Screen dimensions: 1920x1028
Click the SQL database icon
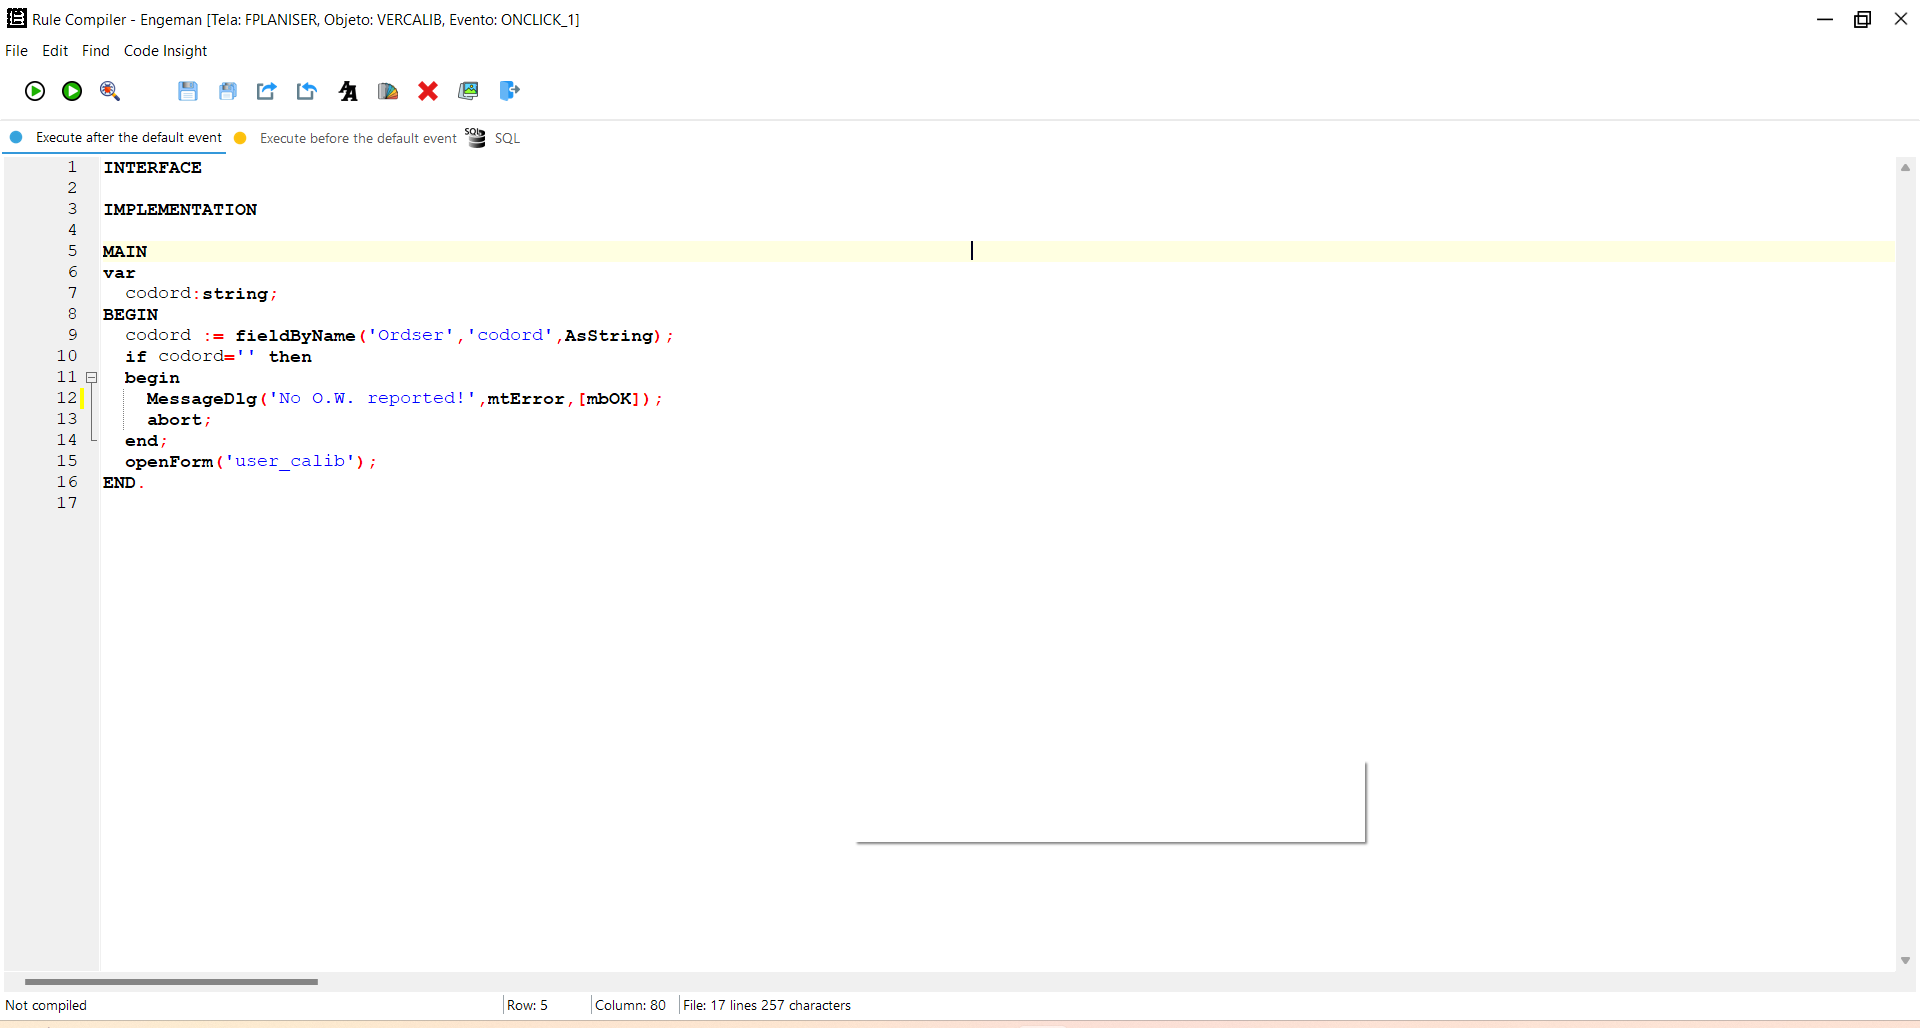(476, 138)
